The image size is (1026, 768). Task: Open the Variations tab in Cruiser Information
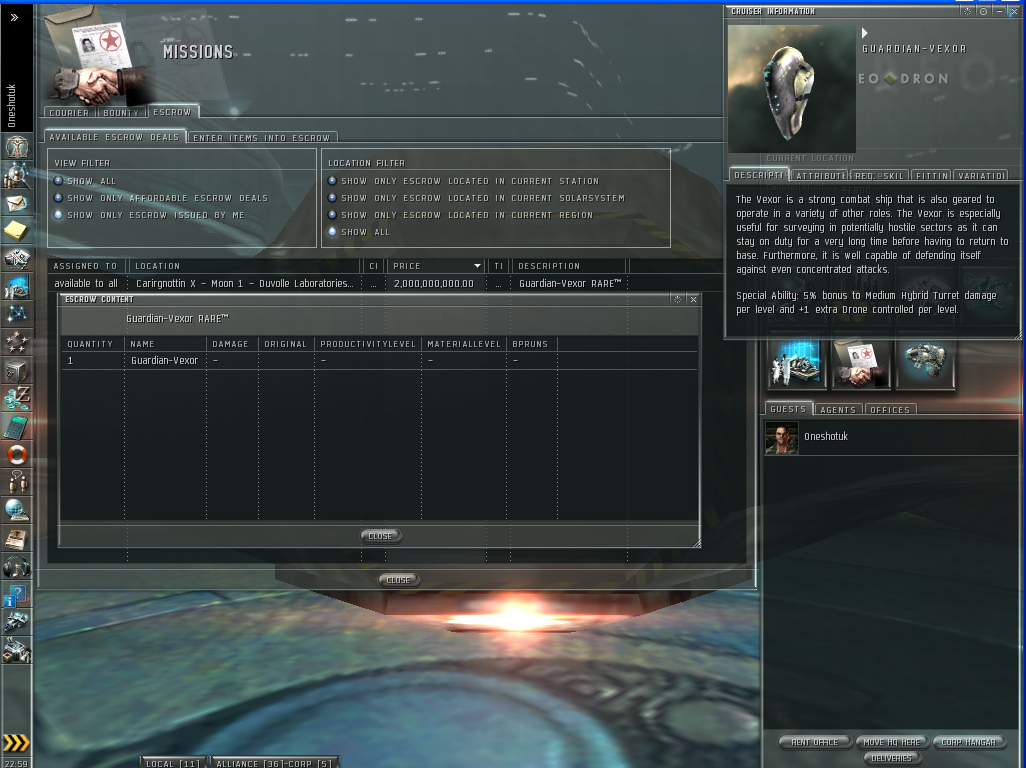click(981, 175)
